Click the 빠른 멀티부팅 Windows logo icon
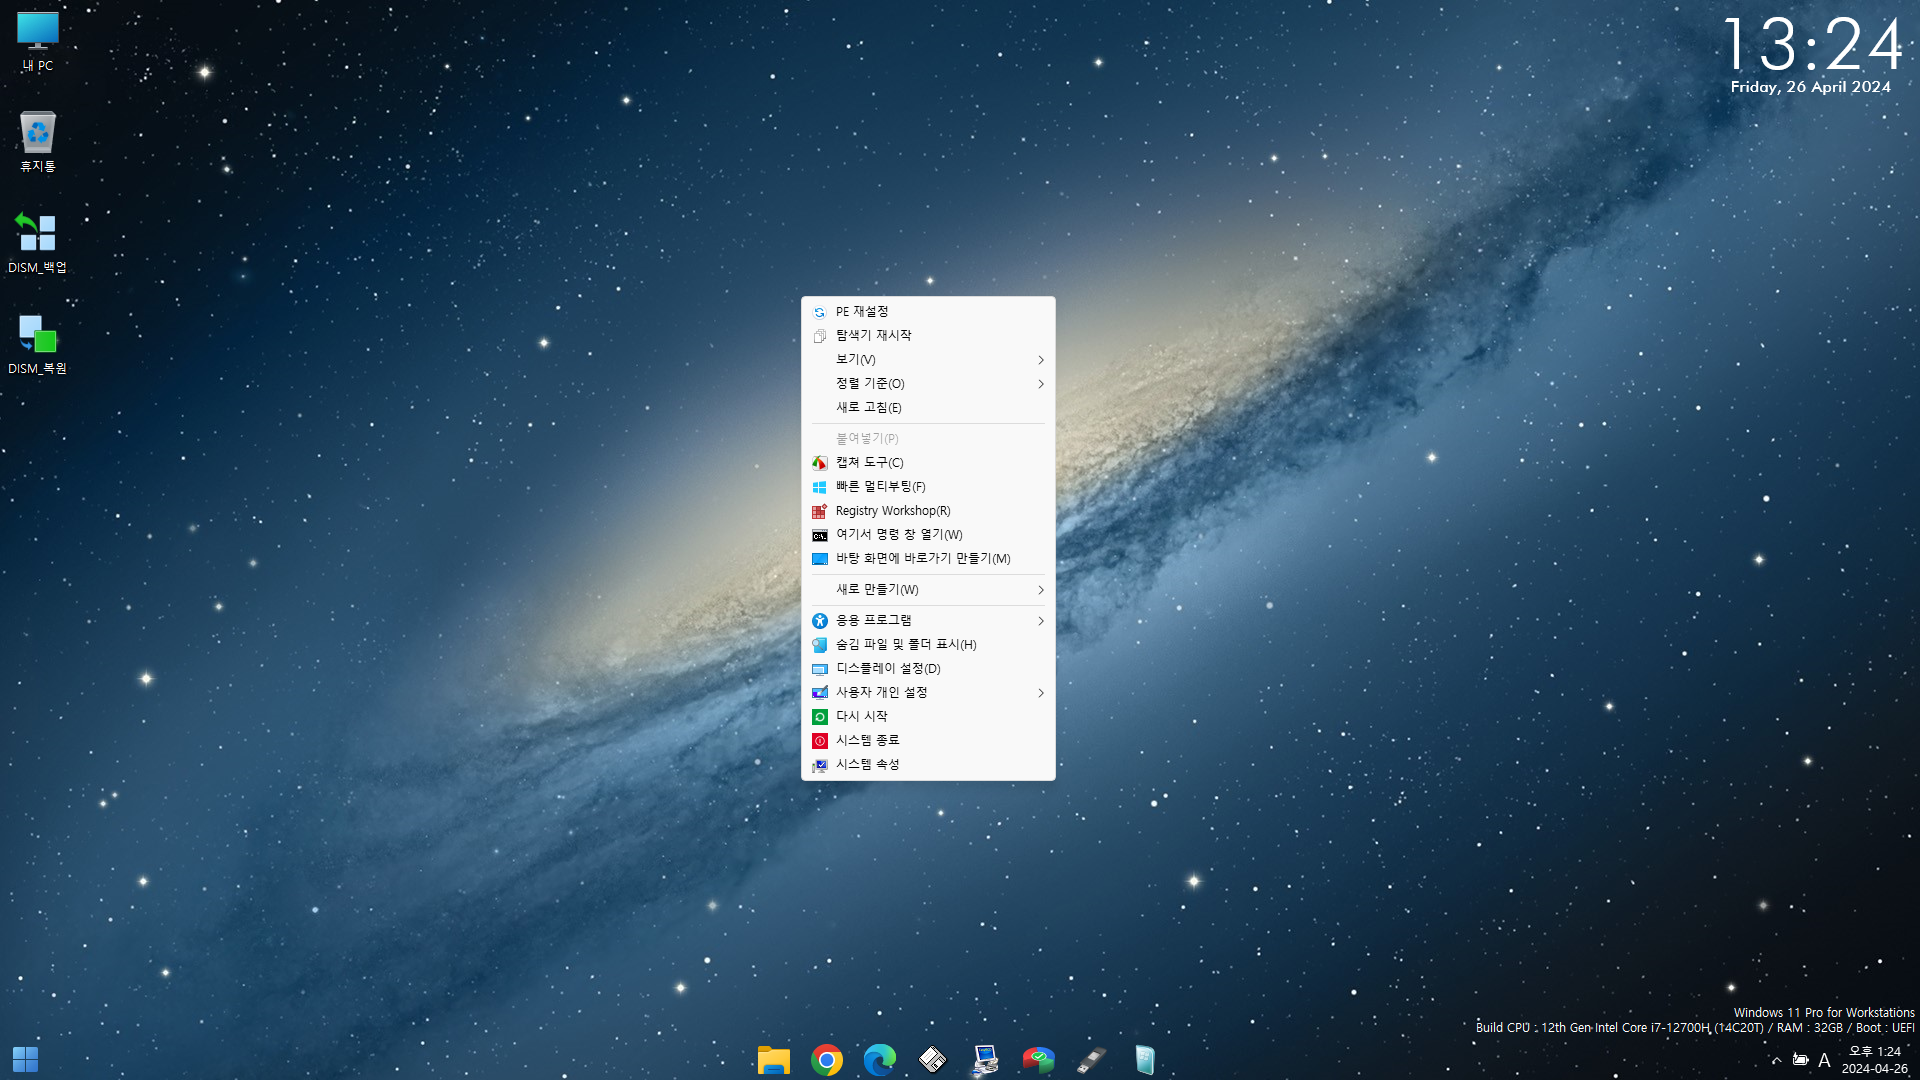Image resolution: width=1920 pixels, height=1080 pixels. (820, 487)
